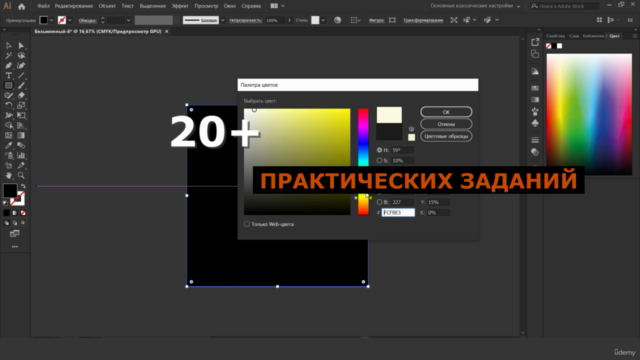Open the 'Эффект' menu
640x360 pixels.
coord(180,6)
